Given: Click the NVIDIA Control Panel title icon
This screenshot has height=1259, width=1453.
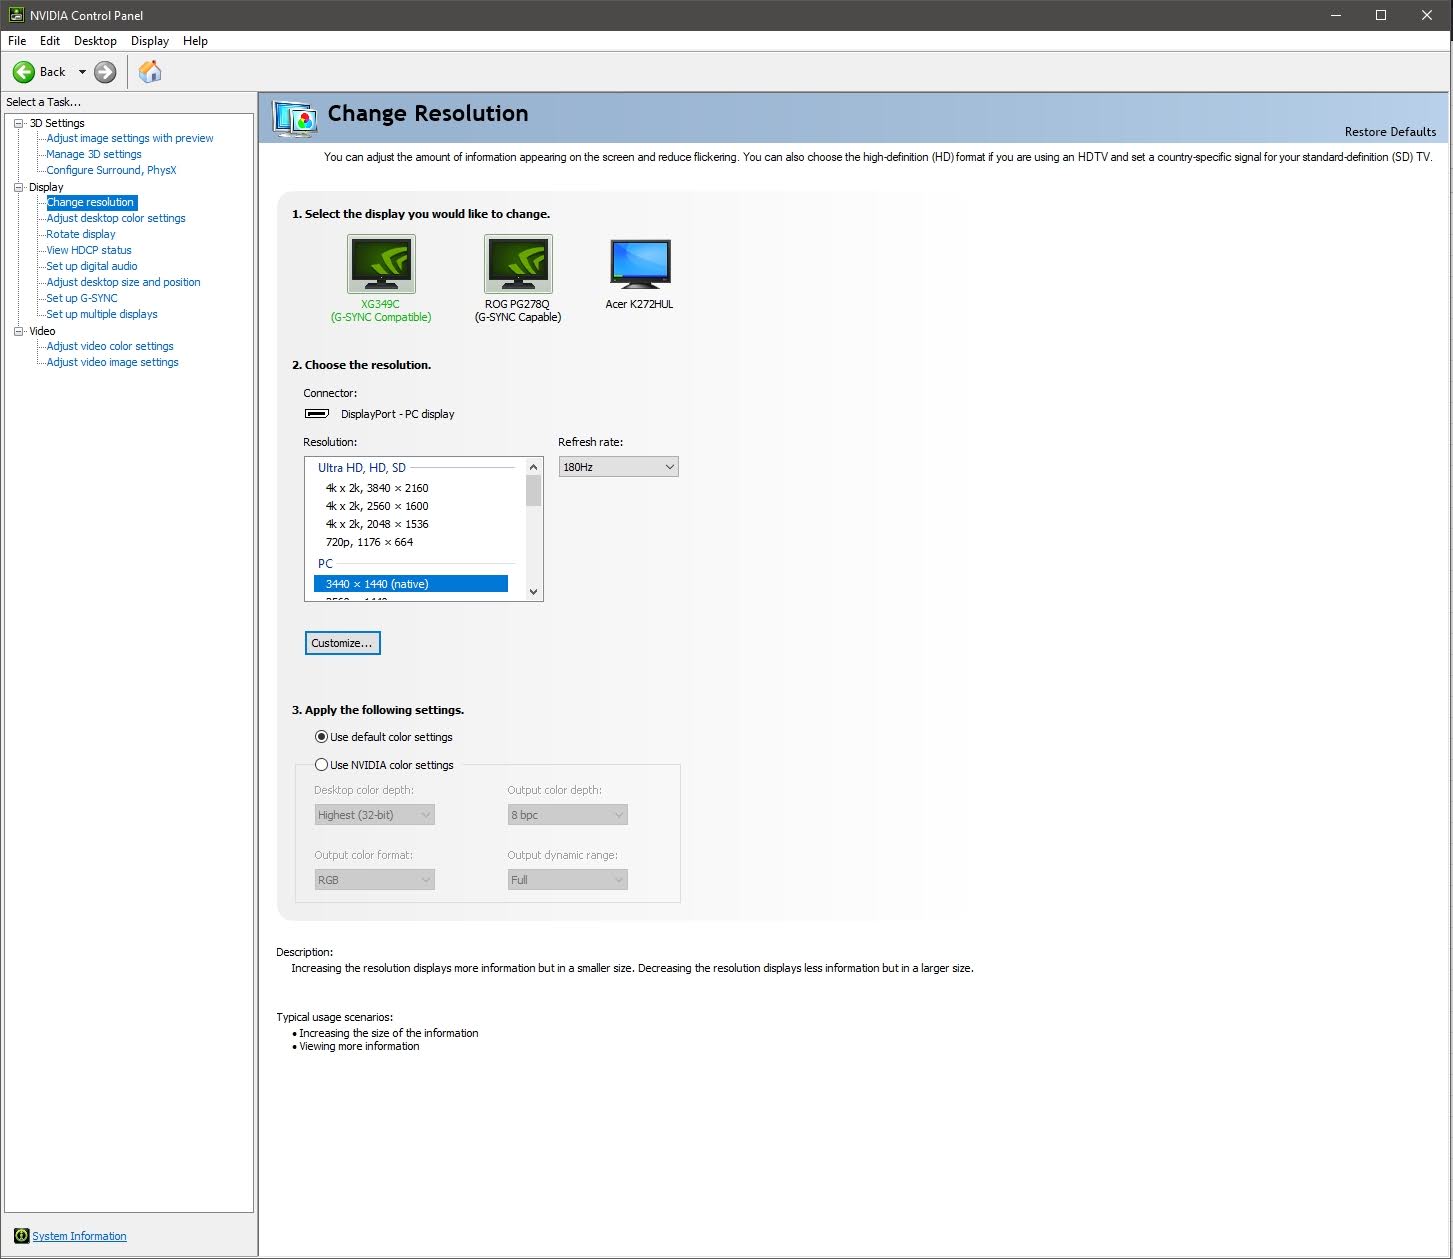Looking at the screenshot, I should click(x=16, y=15).
